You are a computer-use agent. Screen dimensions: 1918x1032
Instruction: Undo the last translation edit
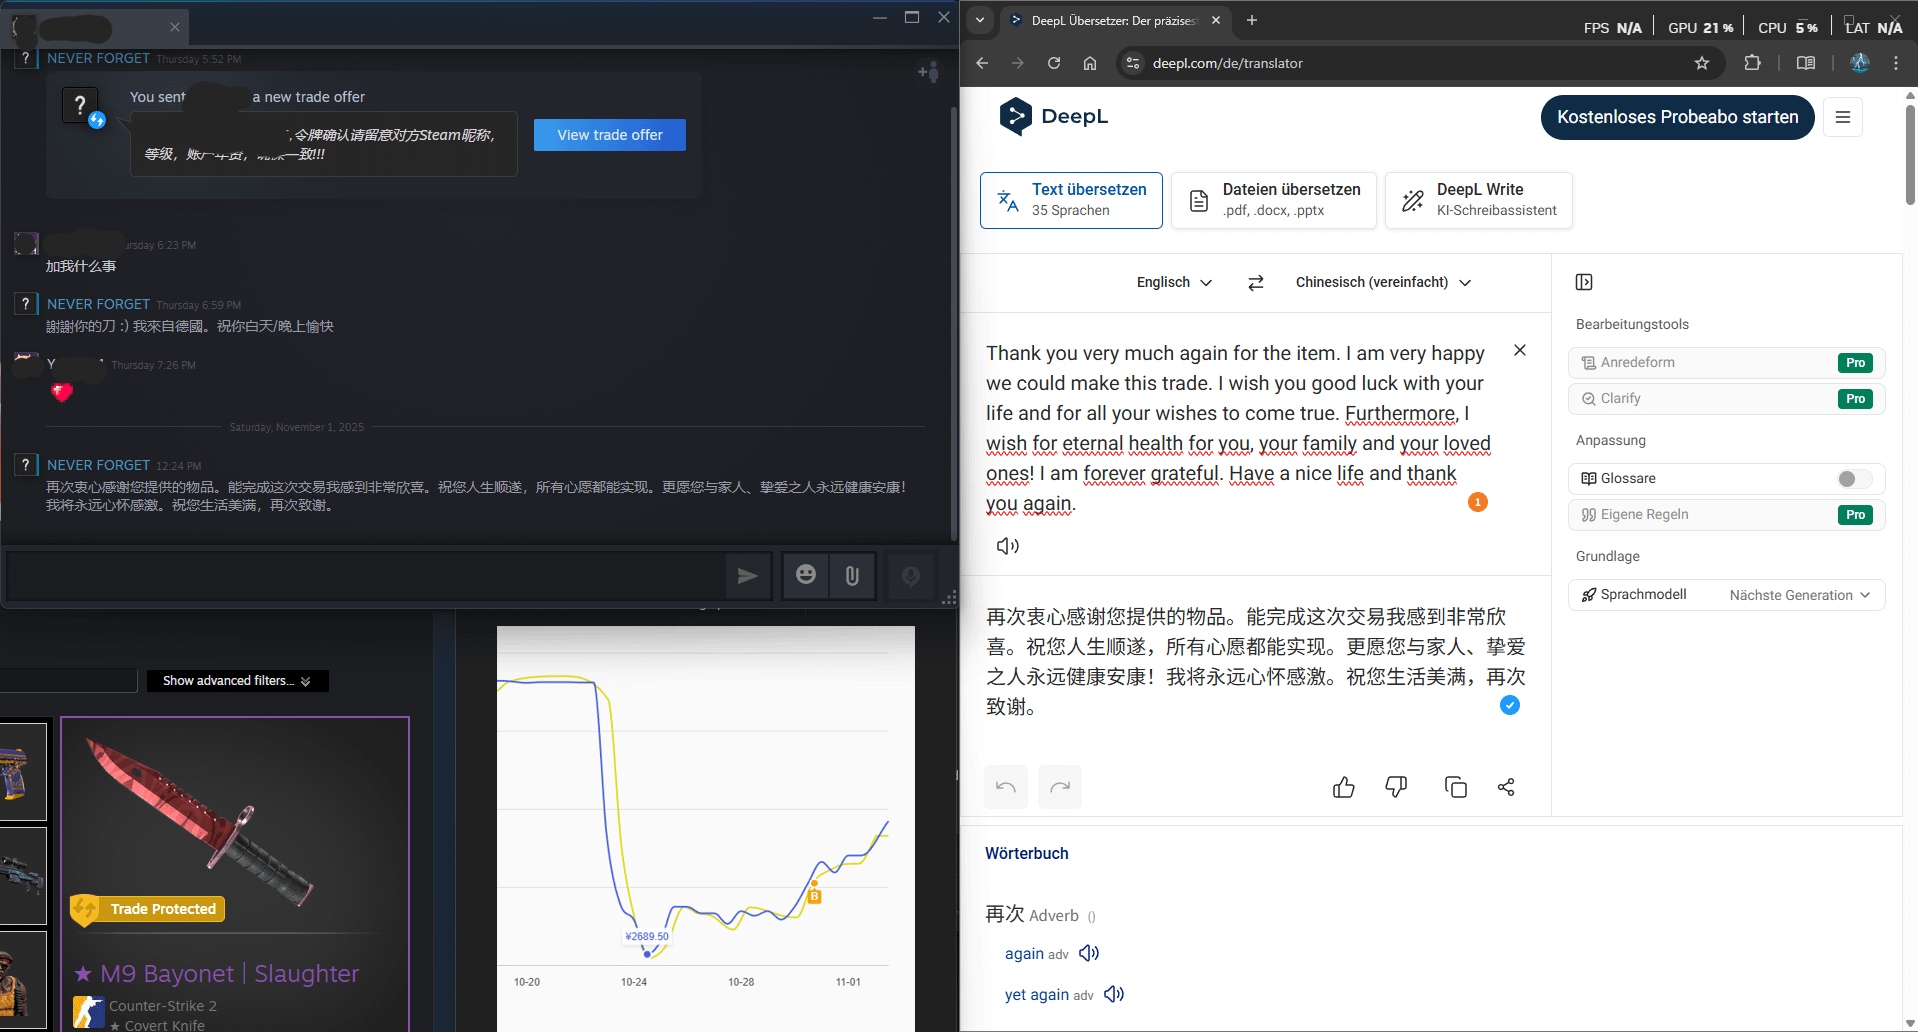[1006, 787]
